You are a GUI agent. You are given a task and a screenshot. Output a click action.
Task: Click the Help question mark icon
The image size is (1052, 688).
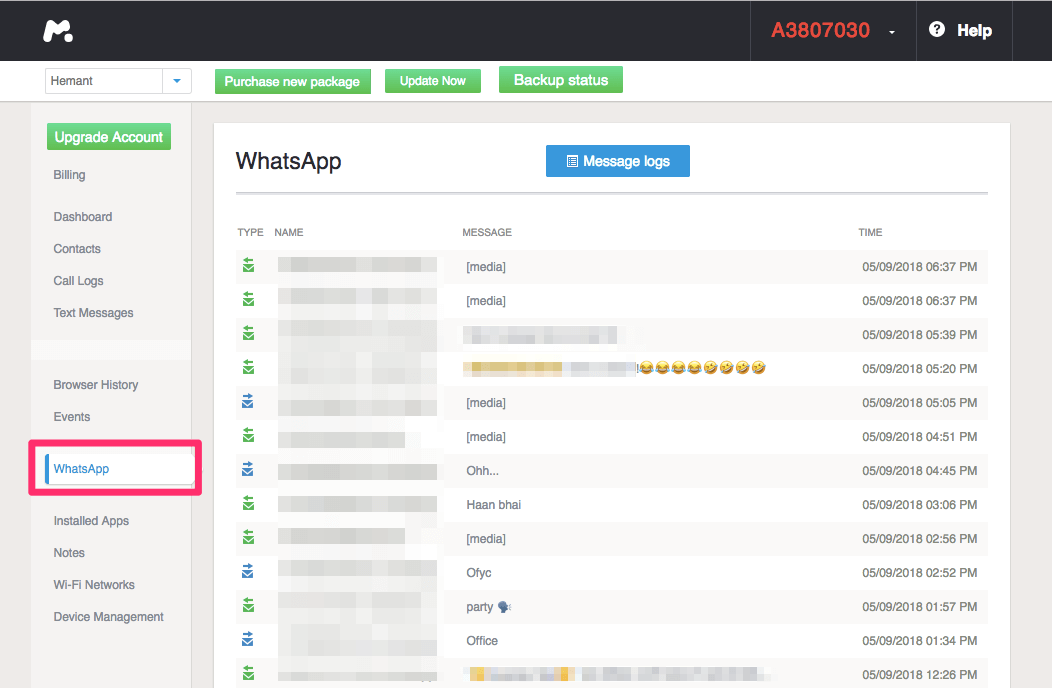(x=937, y=30)
